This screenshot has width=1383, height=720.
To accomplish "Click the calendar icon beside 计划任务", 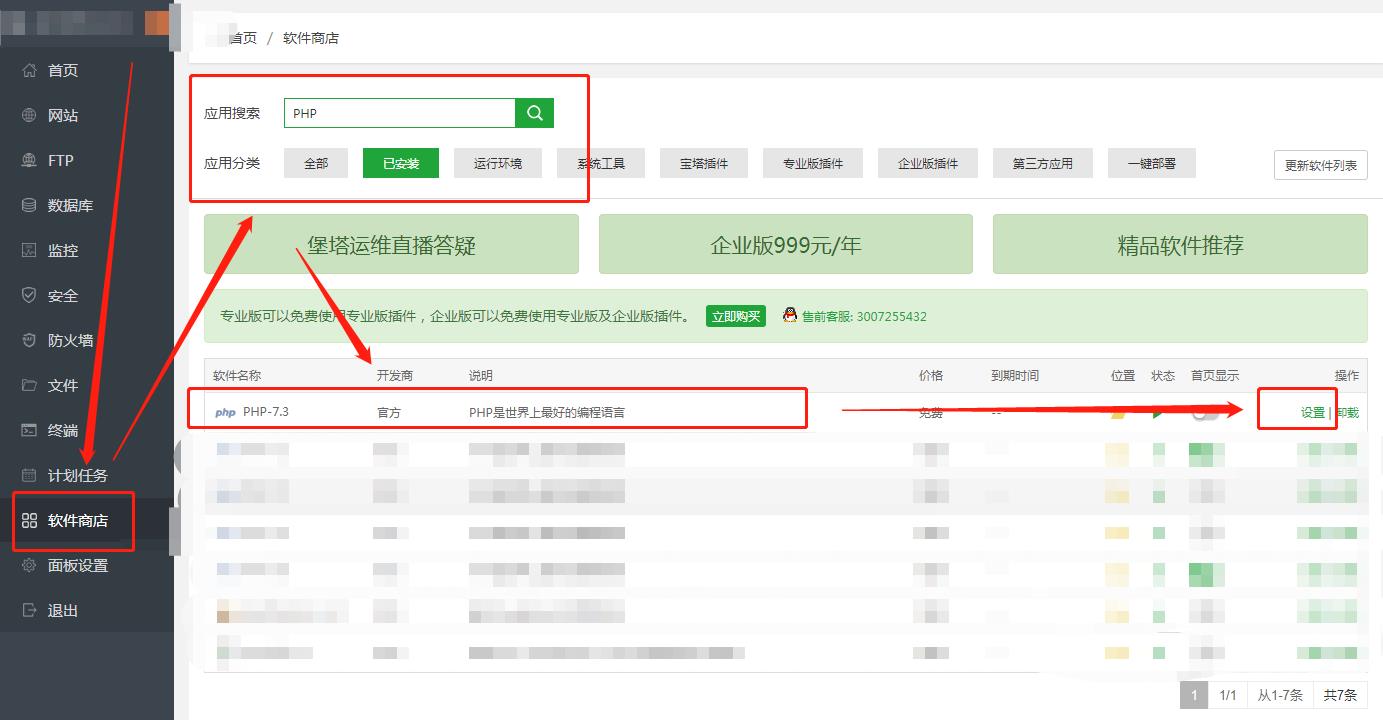I will [29, 475].
